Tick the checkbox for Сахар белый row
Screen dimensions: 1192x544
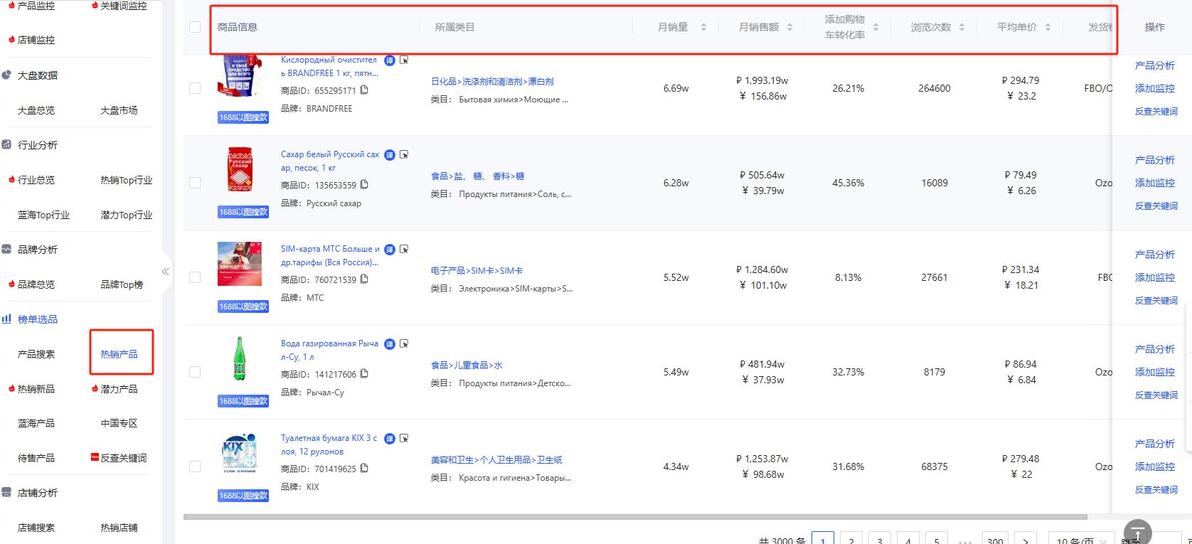[x=195, y=183]
